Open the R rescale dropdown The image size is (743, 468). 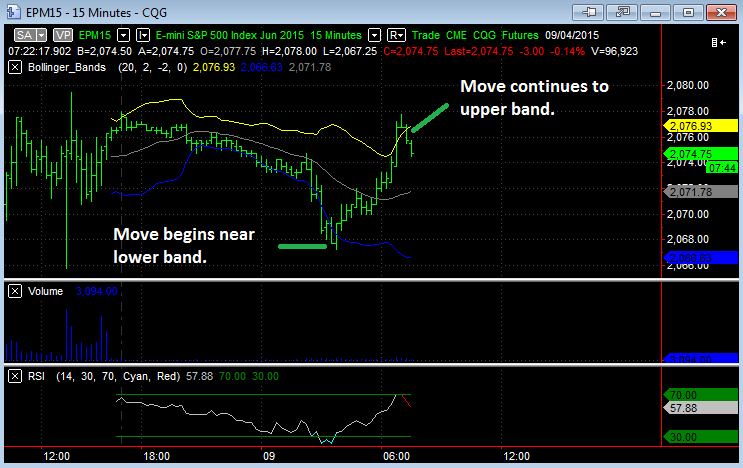click(x=397, y=35)
